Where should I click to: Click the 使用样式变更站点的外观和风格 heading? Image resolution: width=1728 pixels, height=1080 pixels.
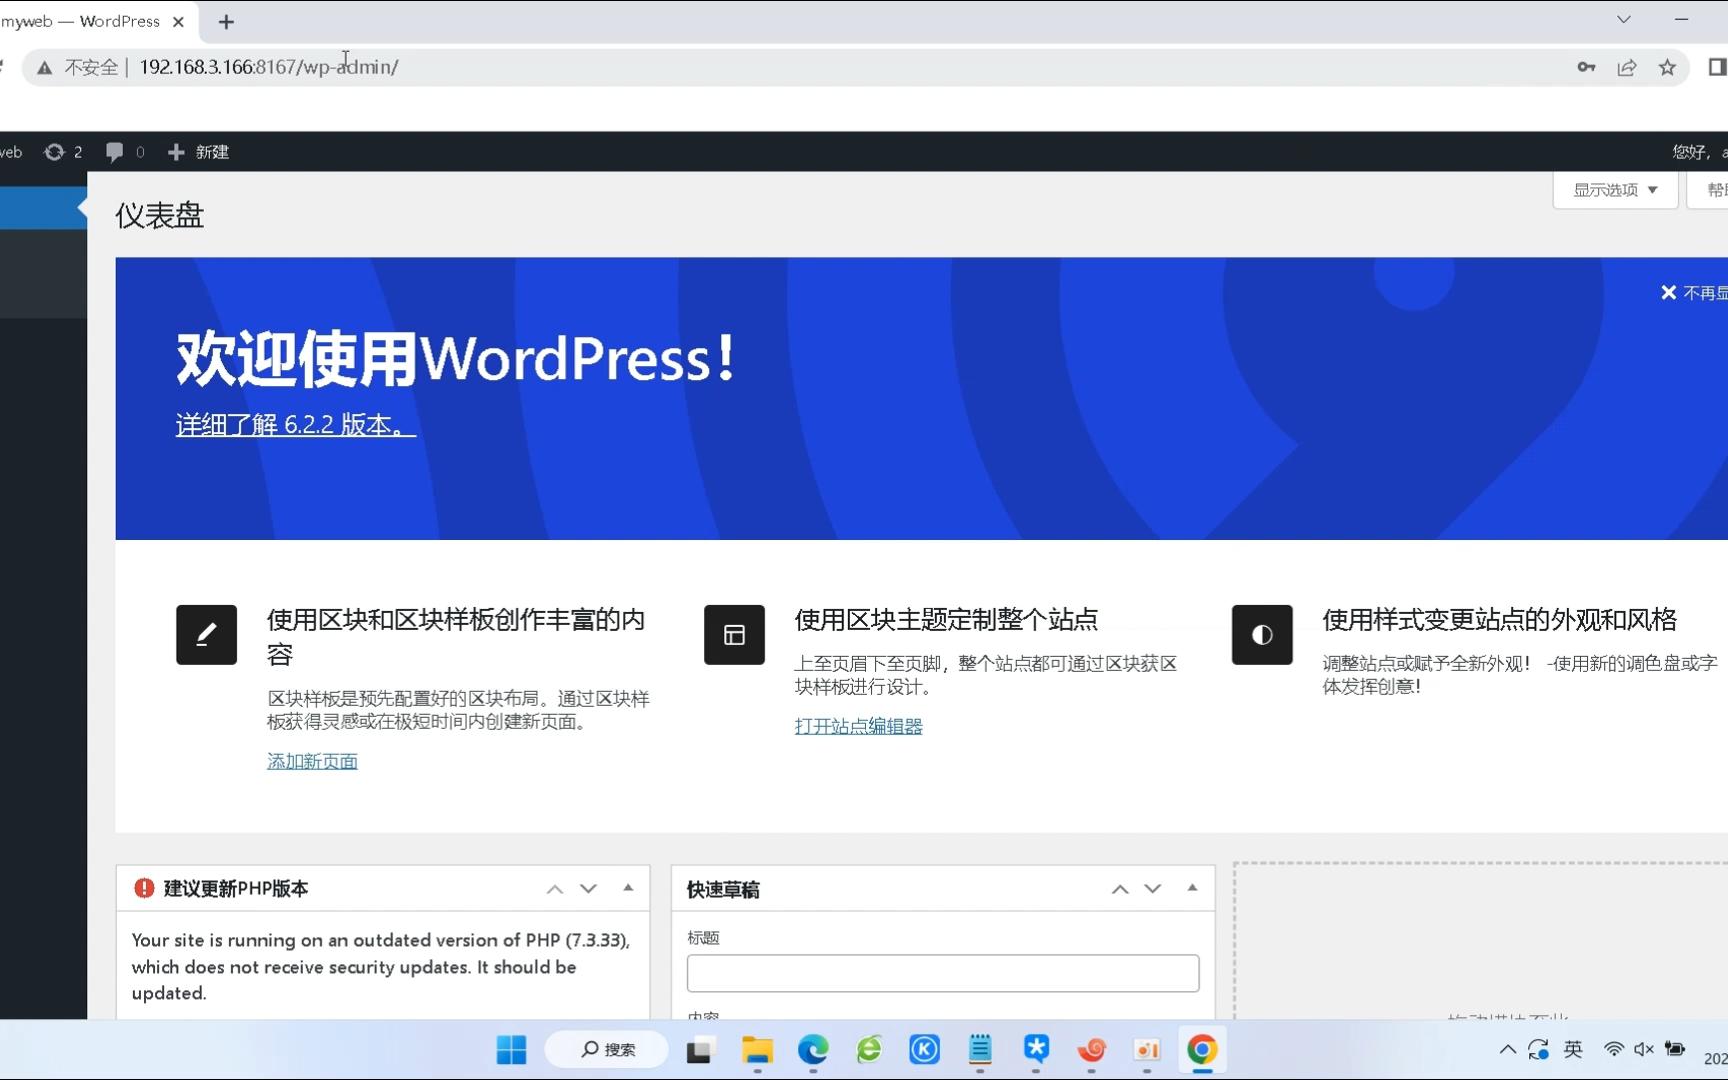1499,620
